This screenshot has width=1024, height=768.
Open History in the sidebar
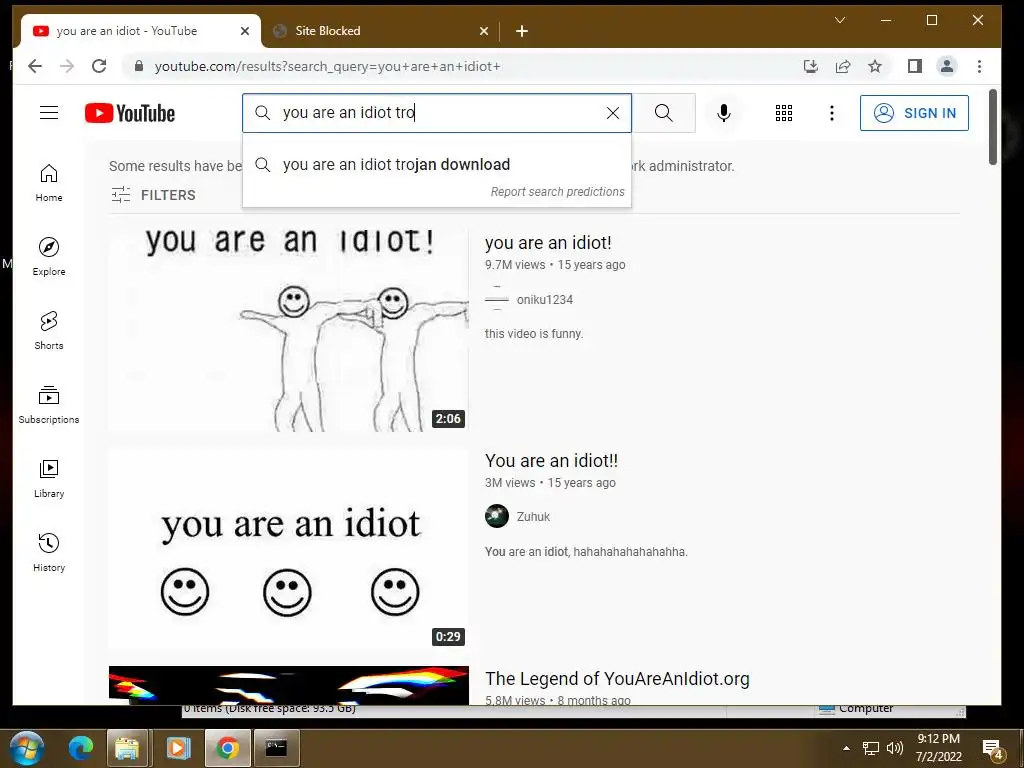pyautogui.click(x=49, y=552)
